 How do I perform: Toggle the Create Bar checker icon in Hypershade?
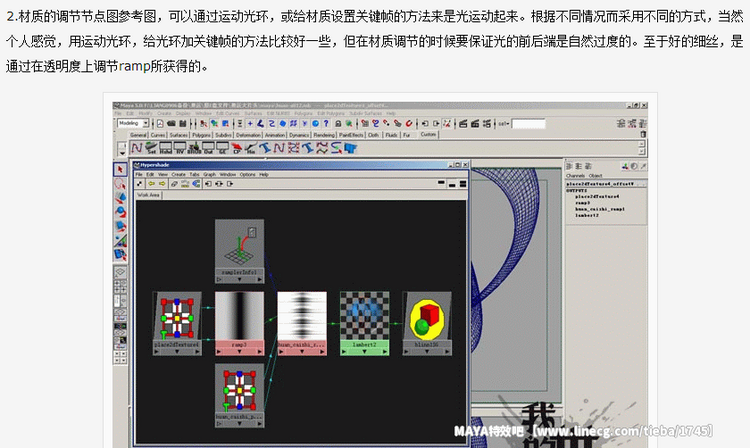click(140, 184)
